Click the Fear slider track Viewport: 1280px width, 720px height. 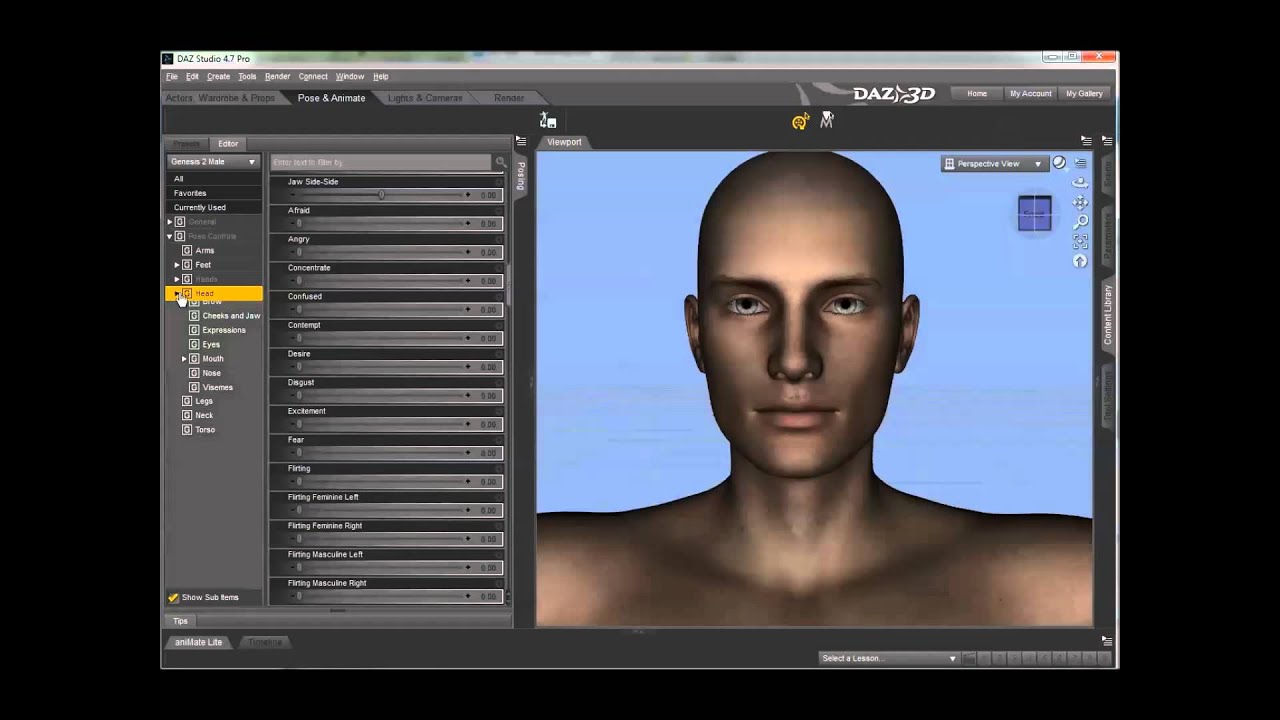[383, 453]
